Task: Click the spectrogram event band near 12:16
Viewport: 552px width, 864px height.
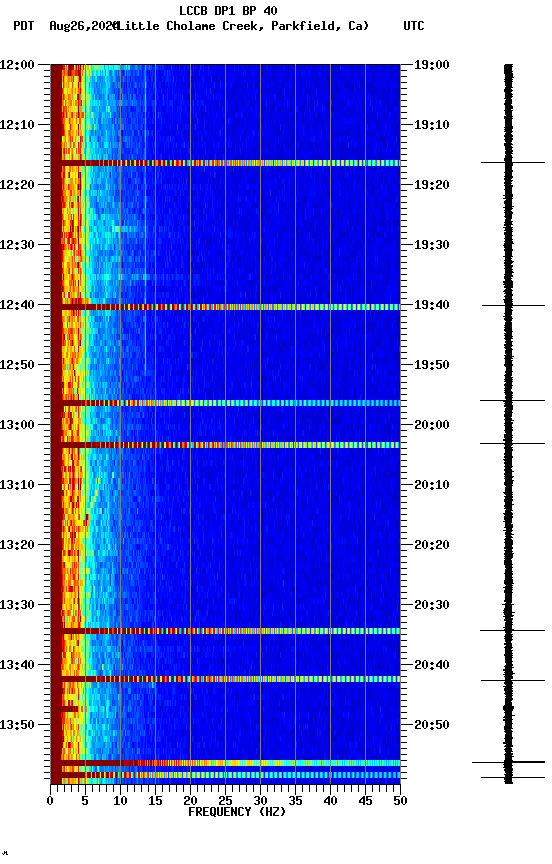Action: coord(225,163)
